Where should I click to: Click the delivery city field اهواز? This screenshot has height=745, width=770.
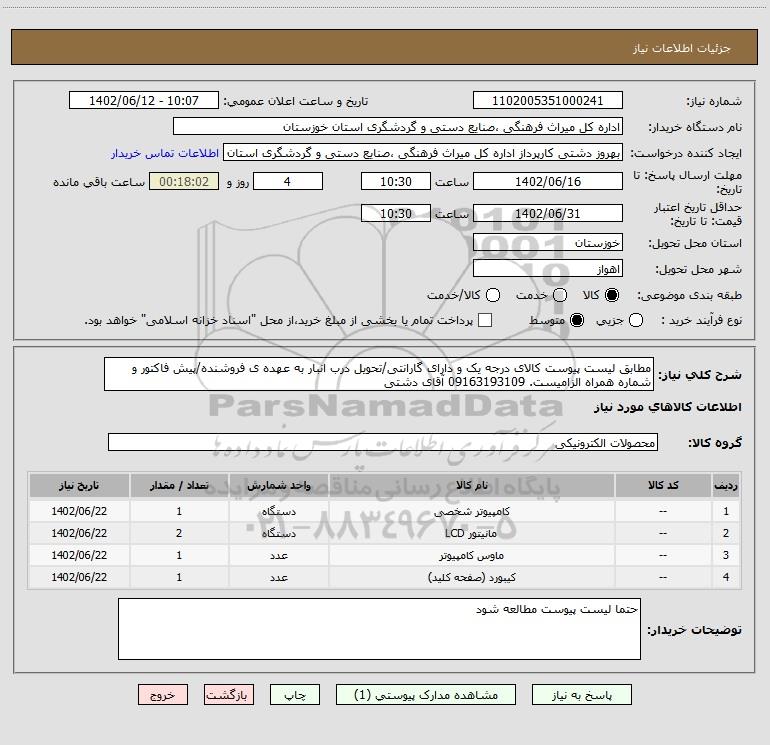(x=548, y=269)
